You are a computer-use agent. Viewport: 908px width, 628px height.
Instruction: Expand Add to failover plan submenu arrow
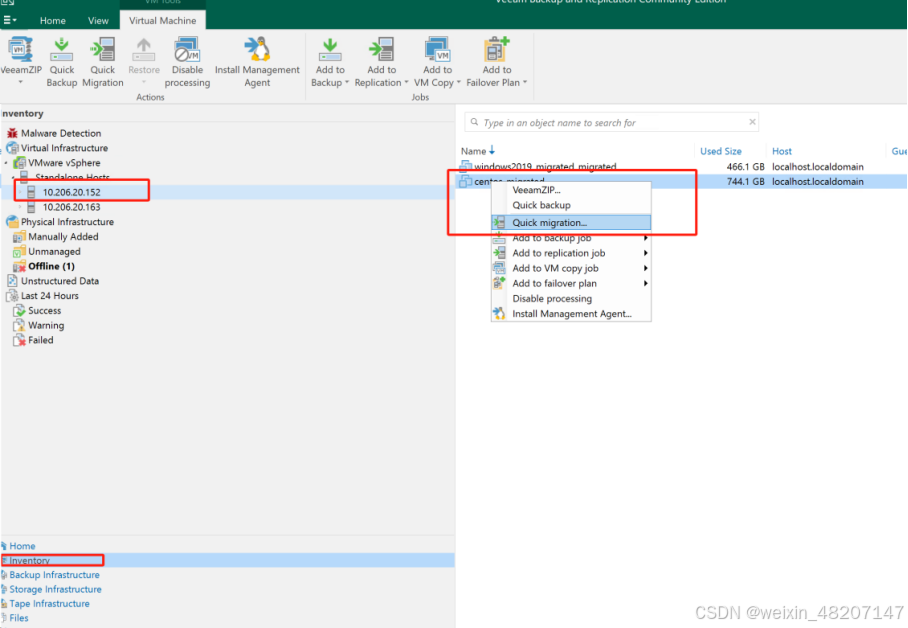tap(645, 283)
